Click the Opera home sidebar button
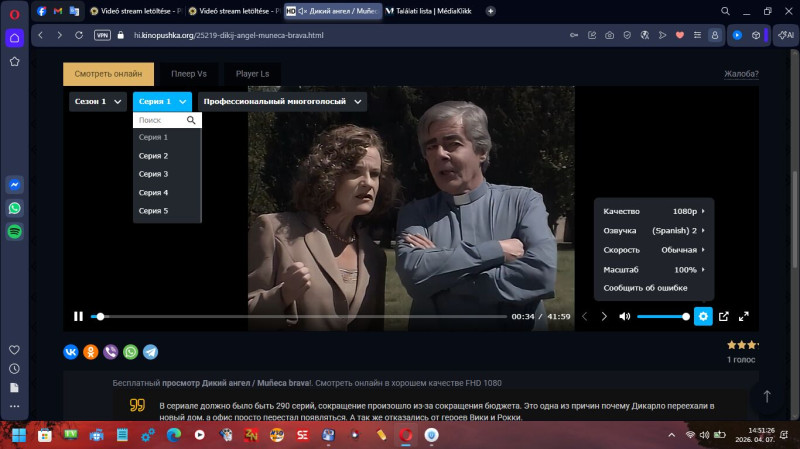This screenshot has height=449, width=800. point(15,38)
